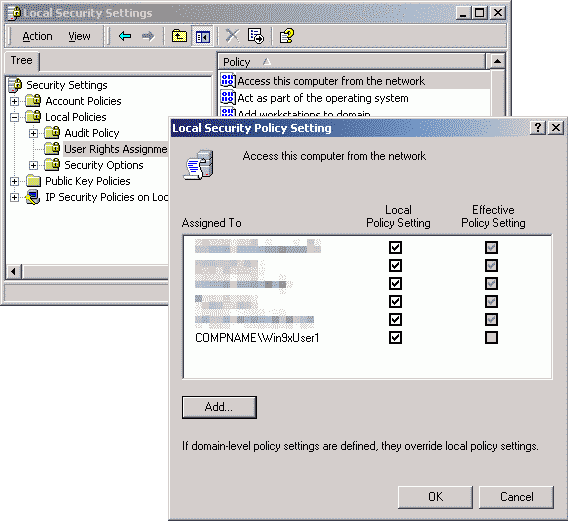Click the OK button
This screenshot has height=521, width=568.
coord(435,497)
